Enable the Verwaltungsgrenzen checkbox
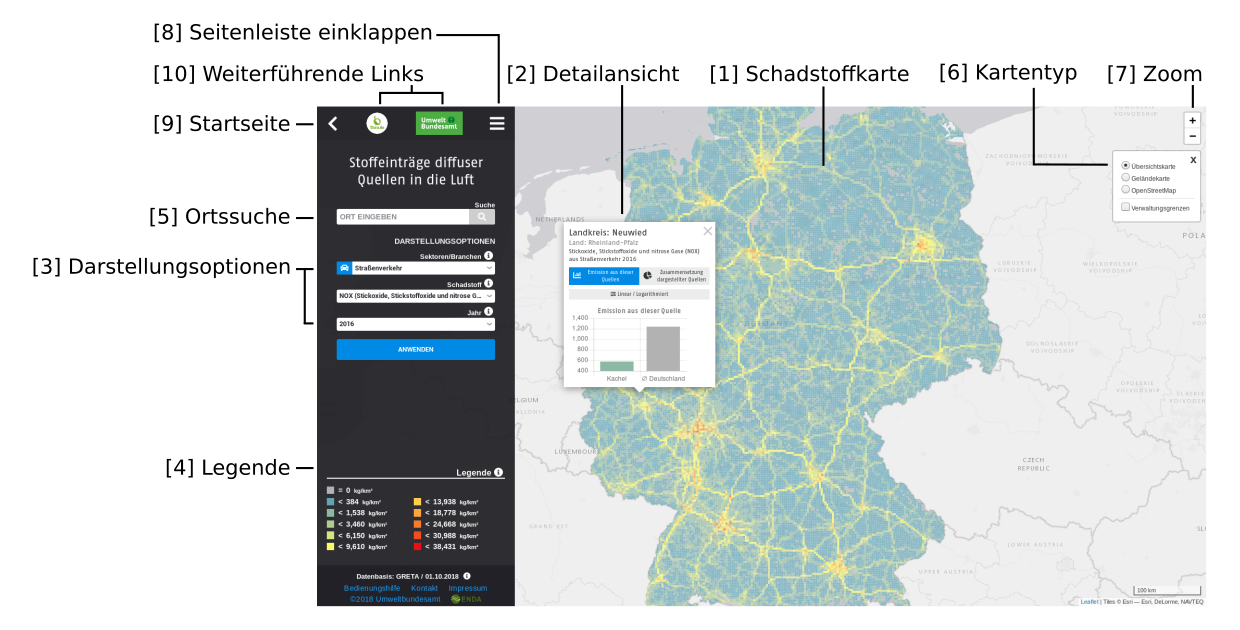 coord(1126,207)
